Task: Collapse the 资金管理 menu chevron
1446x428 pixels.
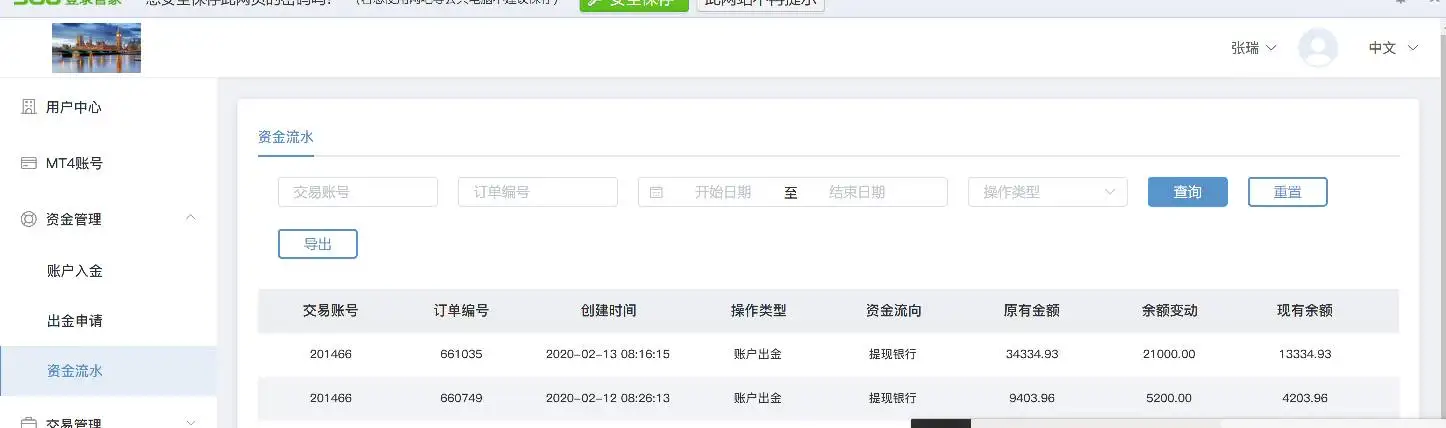Action: (191, 218)
